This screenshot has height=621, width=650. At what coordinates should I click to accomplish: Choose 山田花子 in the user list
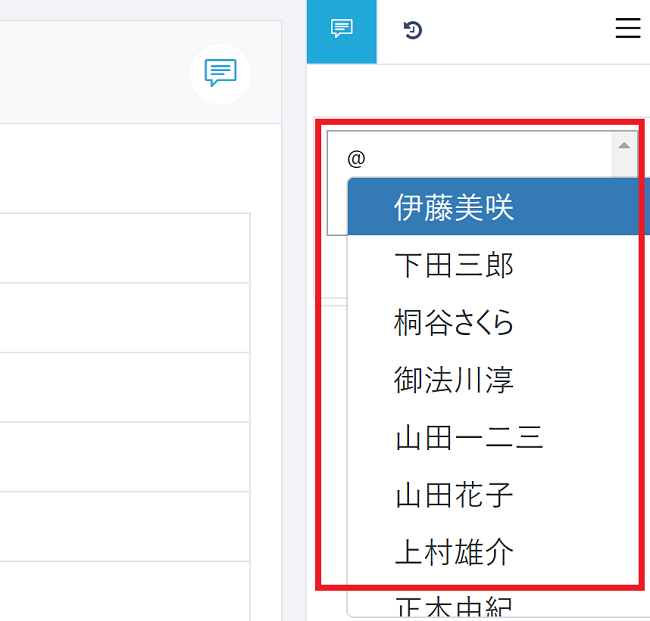click(454, 495)
